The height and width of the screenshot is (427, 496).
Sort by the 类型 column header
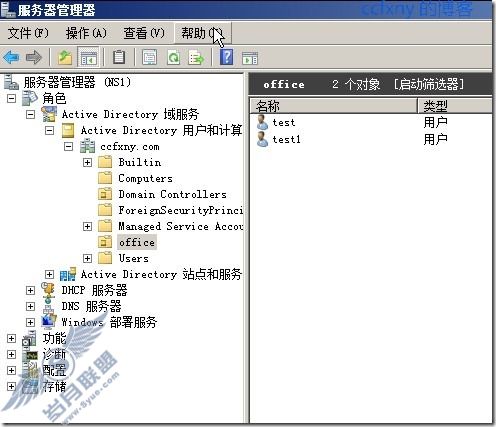coord(455,106)
